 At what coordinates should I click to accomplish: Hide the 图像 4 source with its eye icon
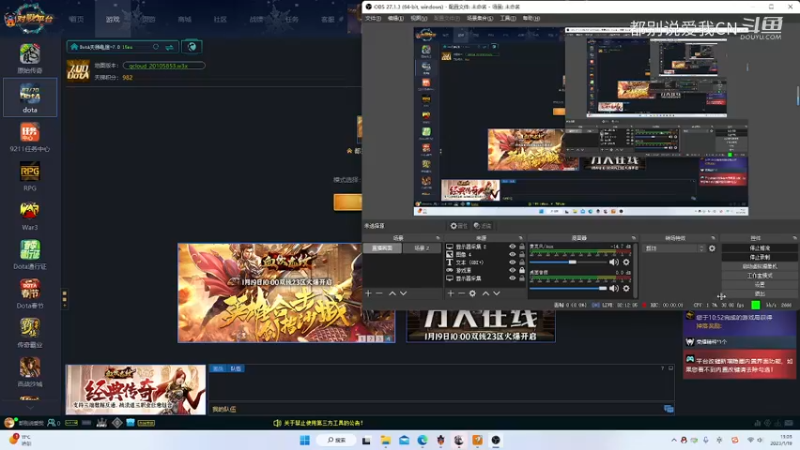512,254
